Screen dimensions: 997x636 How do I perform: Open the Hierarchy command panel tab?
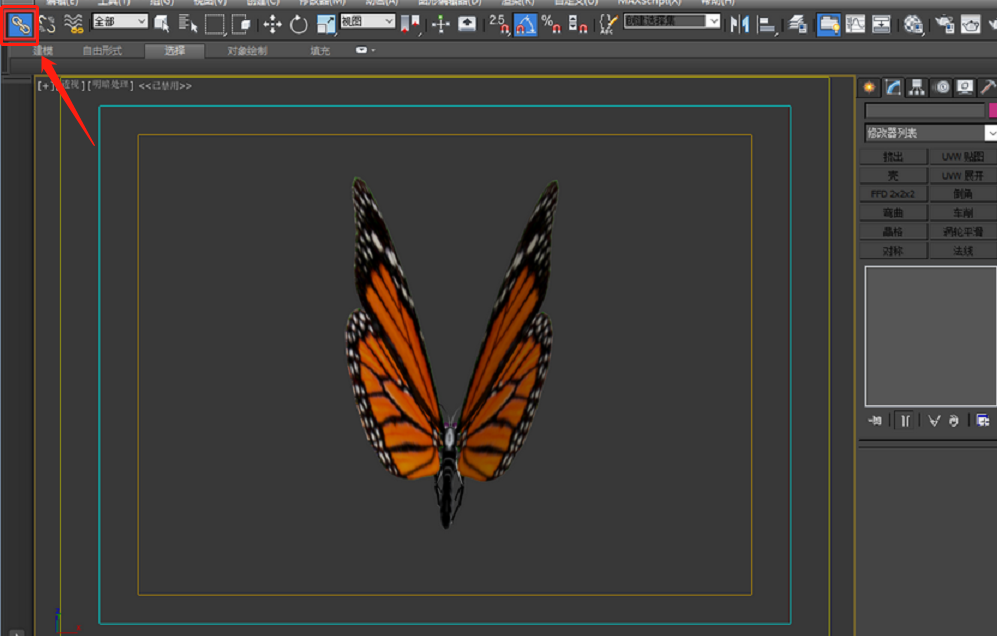917,87
